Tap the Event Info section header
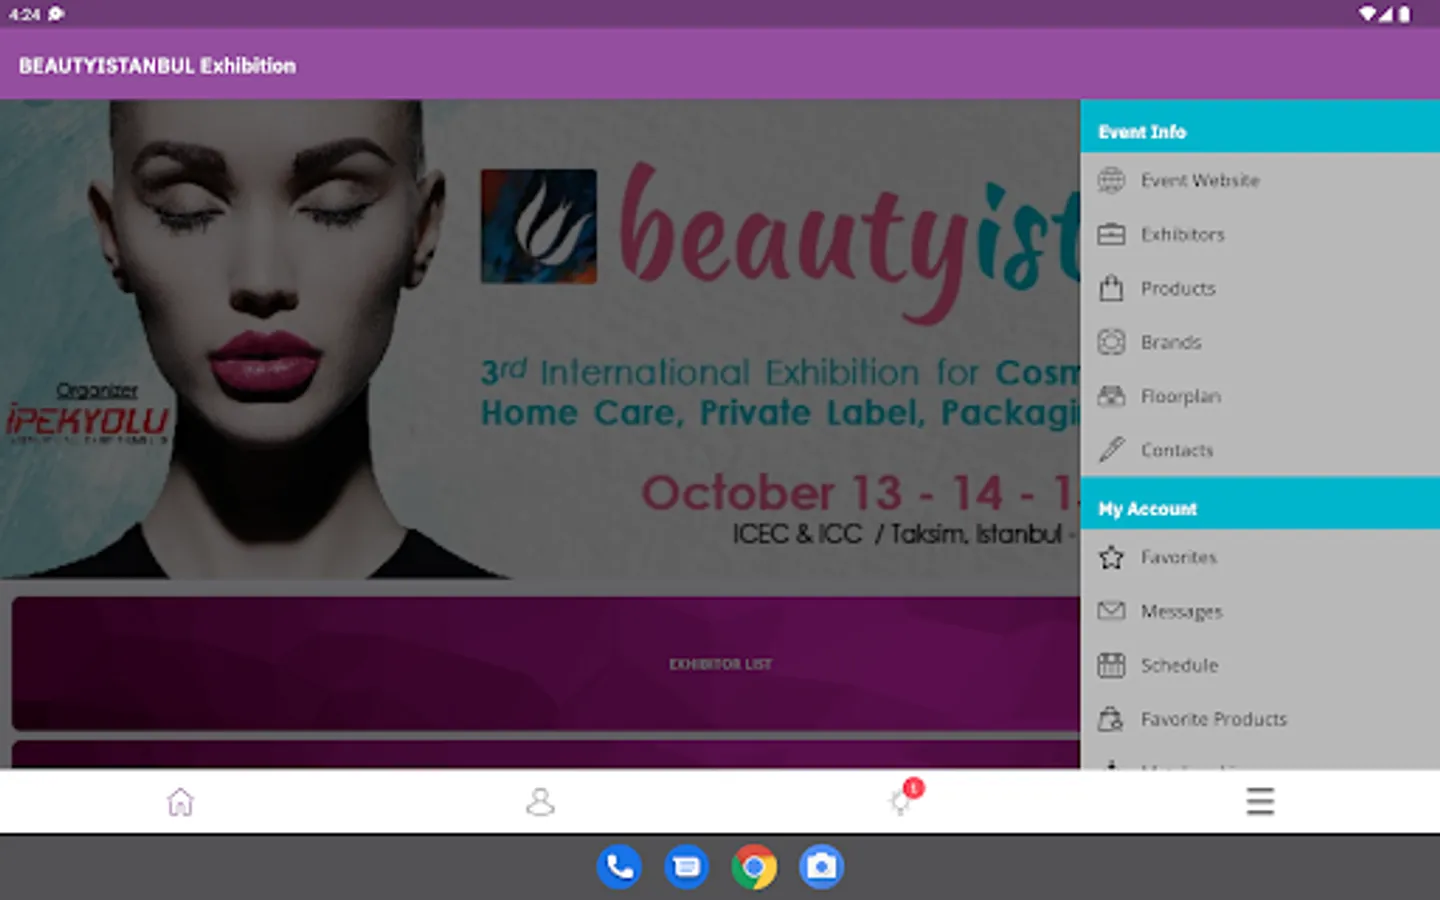 click(x=1260, y=127)
